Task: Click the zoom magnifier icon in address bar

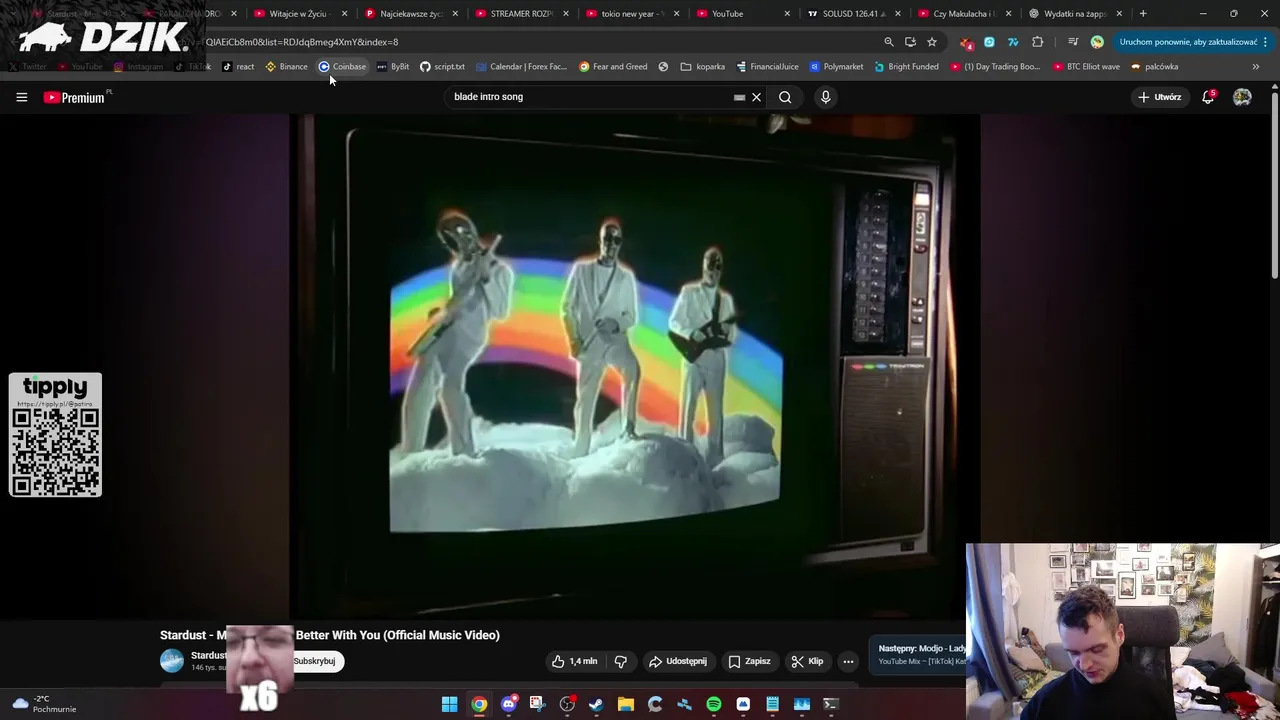Action: click(x=888, y=42)
